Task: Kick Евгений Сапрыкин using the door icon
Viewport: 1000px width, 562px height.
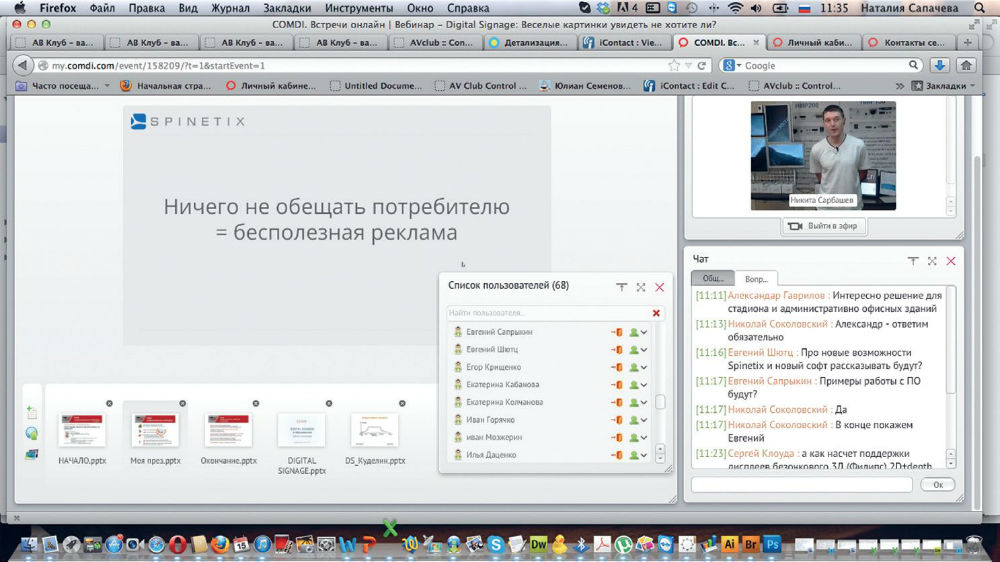Action: point(617,332)
